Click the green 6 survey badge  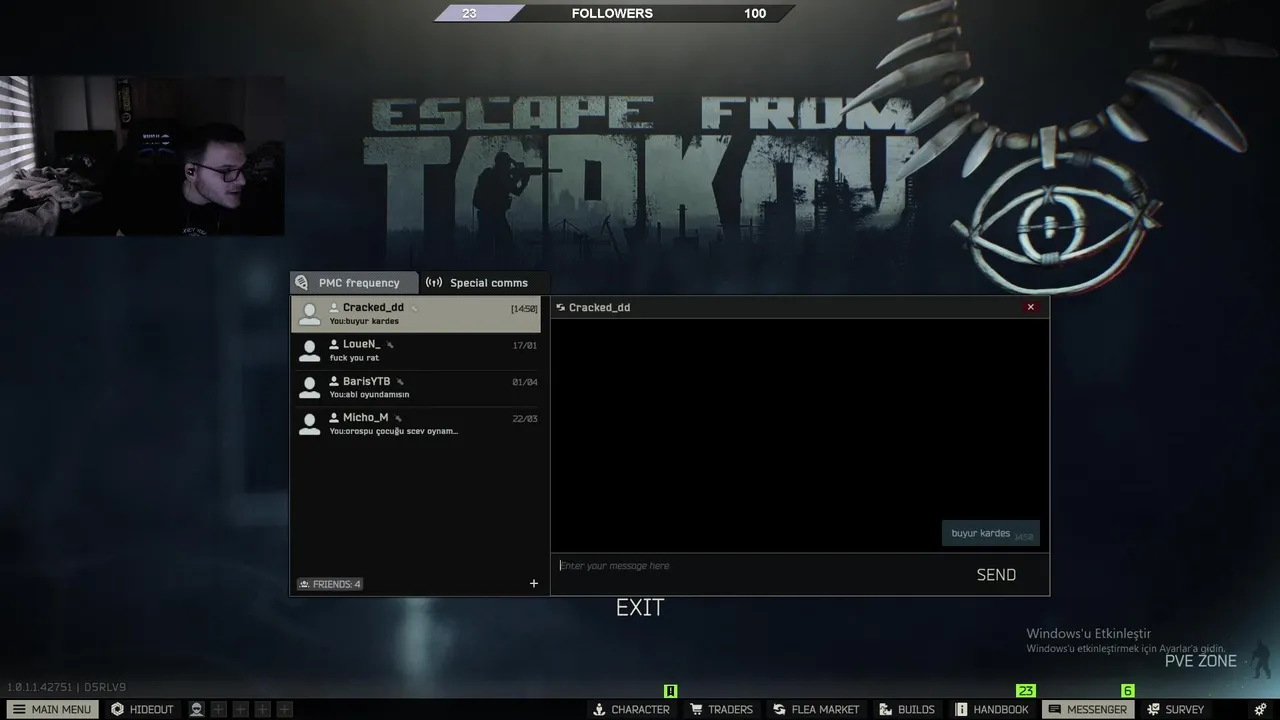click(1128, 691)
